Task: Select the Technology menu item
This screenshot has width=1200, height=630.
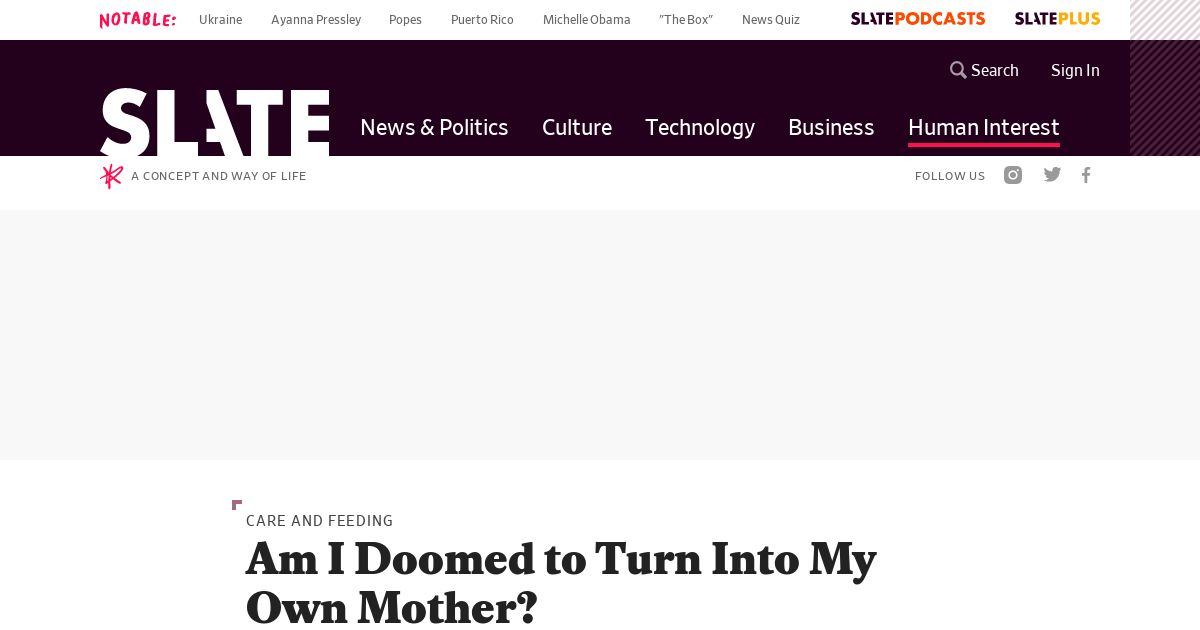Action: (700, 127)
